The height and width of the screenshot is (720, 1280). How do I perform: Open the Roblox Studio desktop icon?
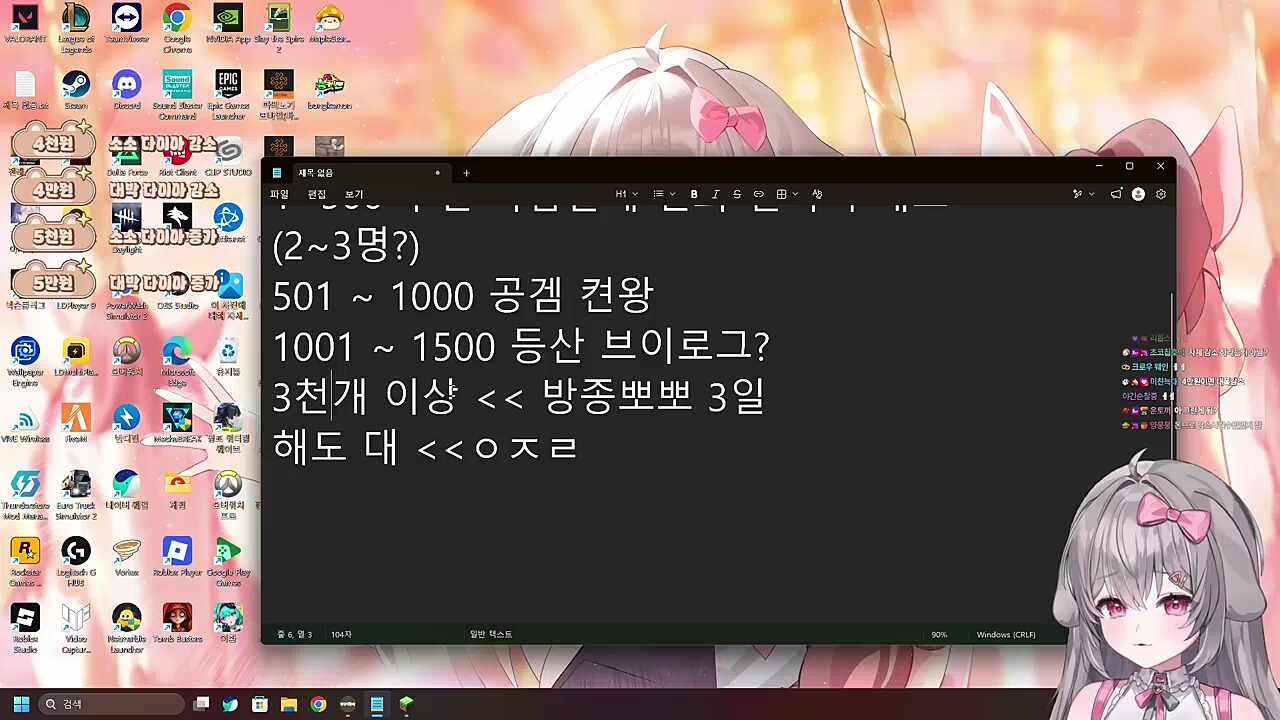24,628
